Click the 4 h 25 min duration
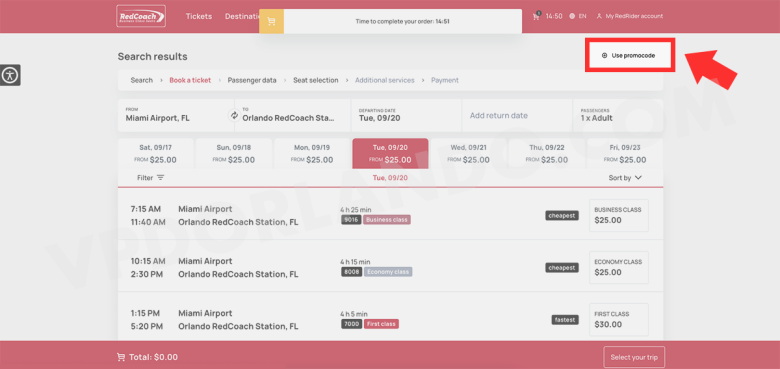This screenshot has height=369, width=780. click(356, 209)
